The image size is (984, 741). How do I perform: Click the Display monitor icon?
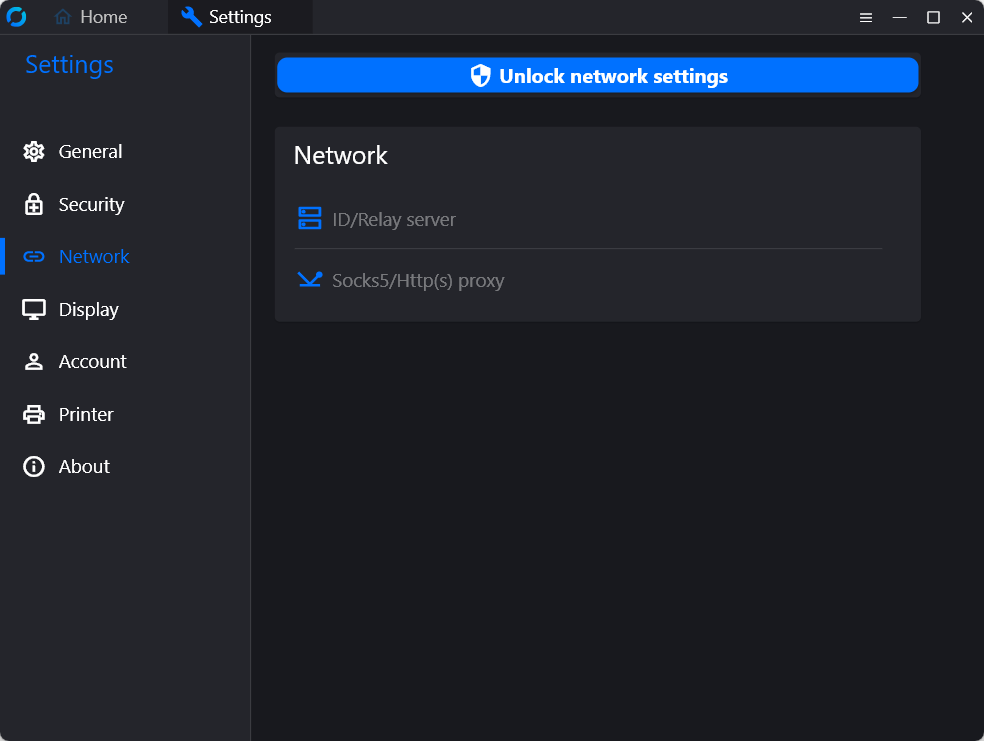[x=34, y=309]
